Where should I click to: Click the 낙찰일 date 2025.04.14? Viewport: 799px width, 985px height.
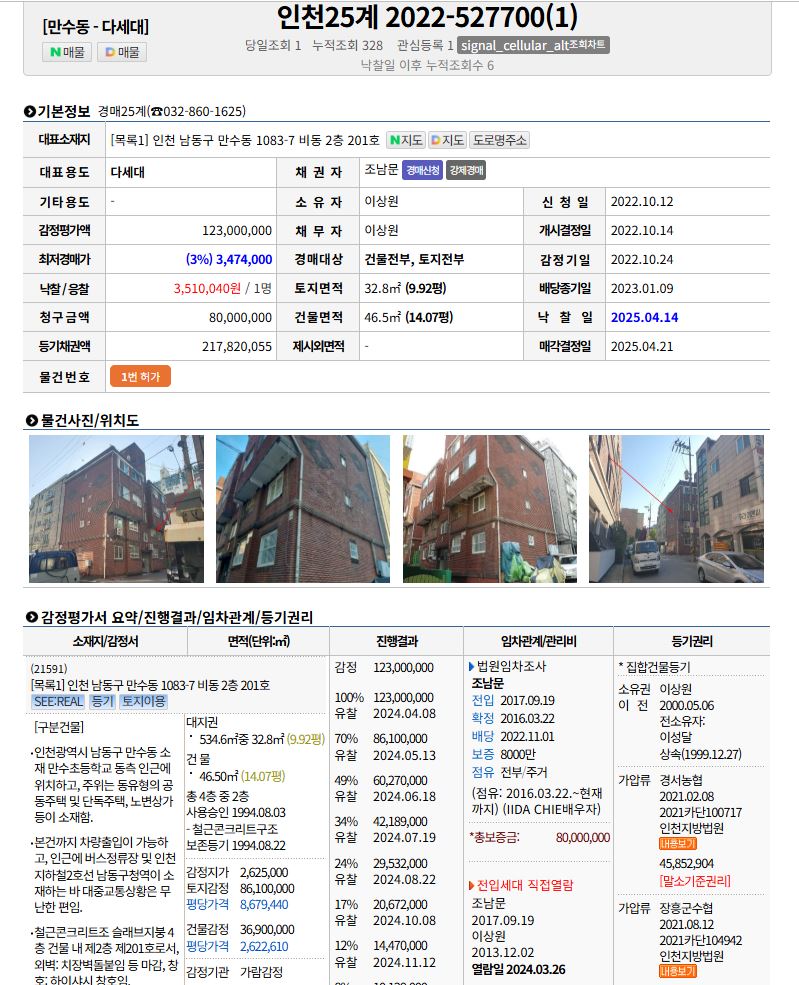click(x=644, y=318)
